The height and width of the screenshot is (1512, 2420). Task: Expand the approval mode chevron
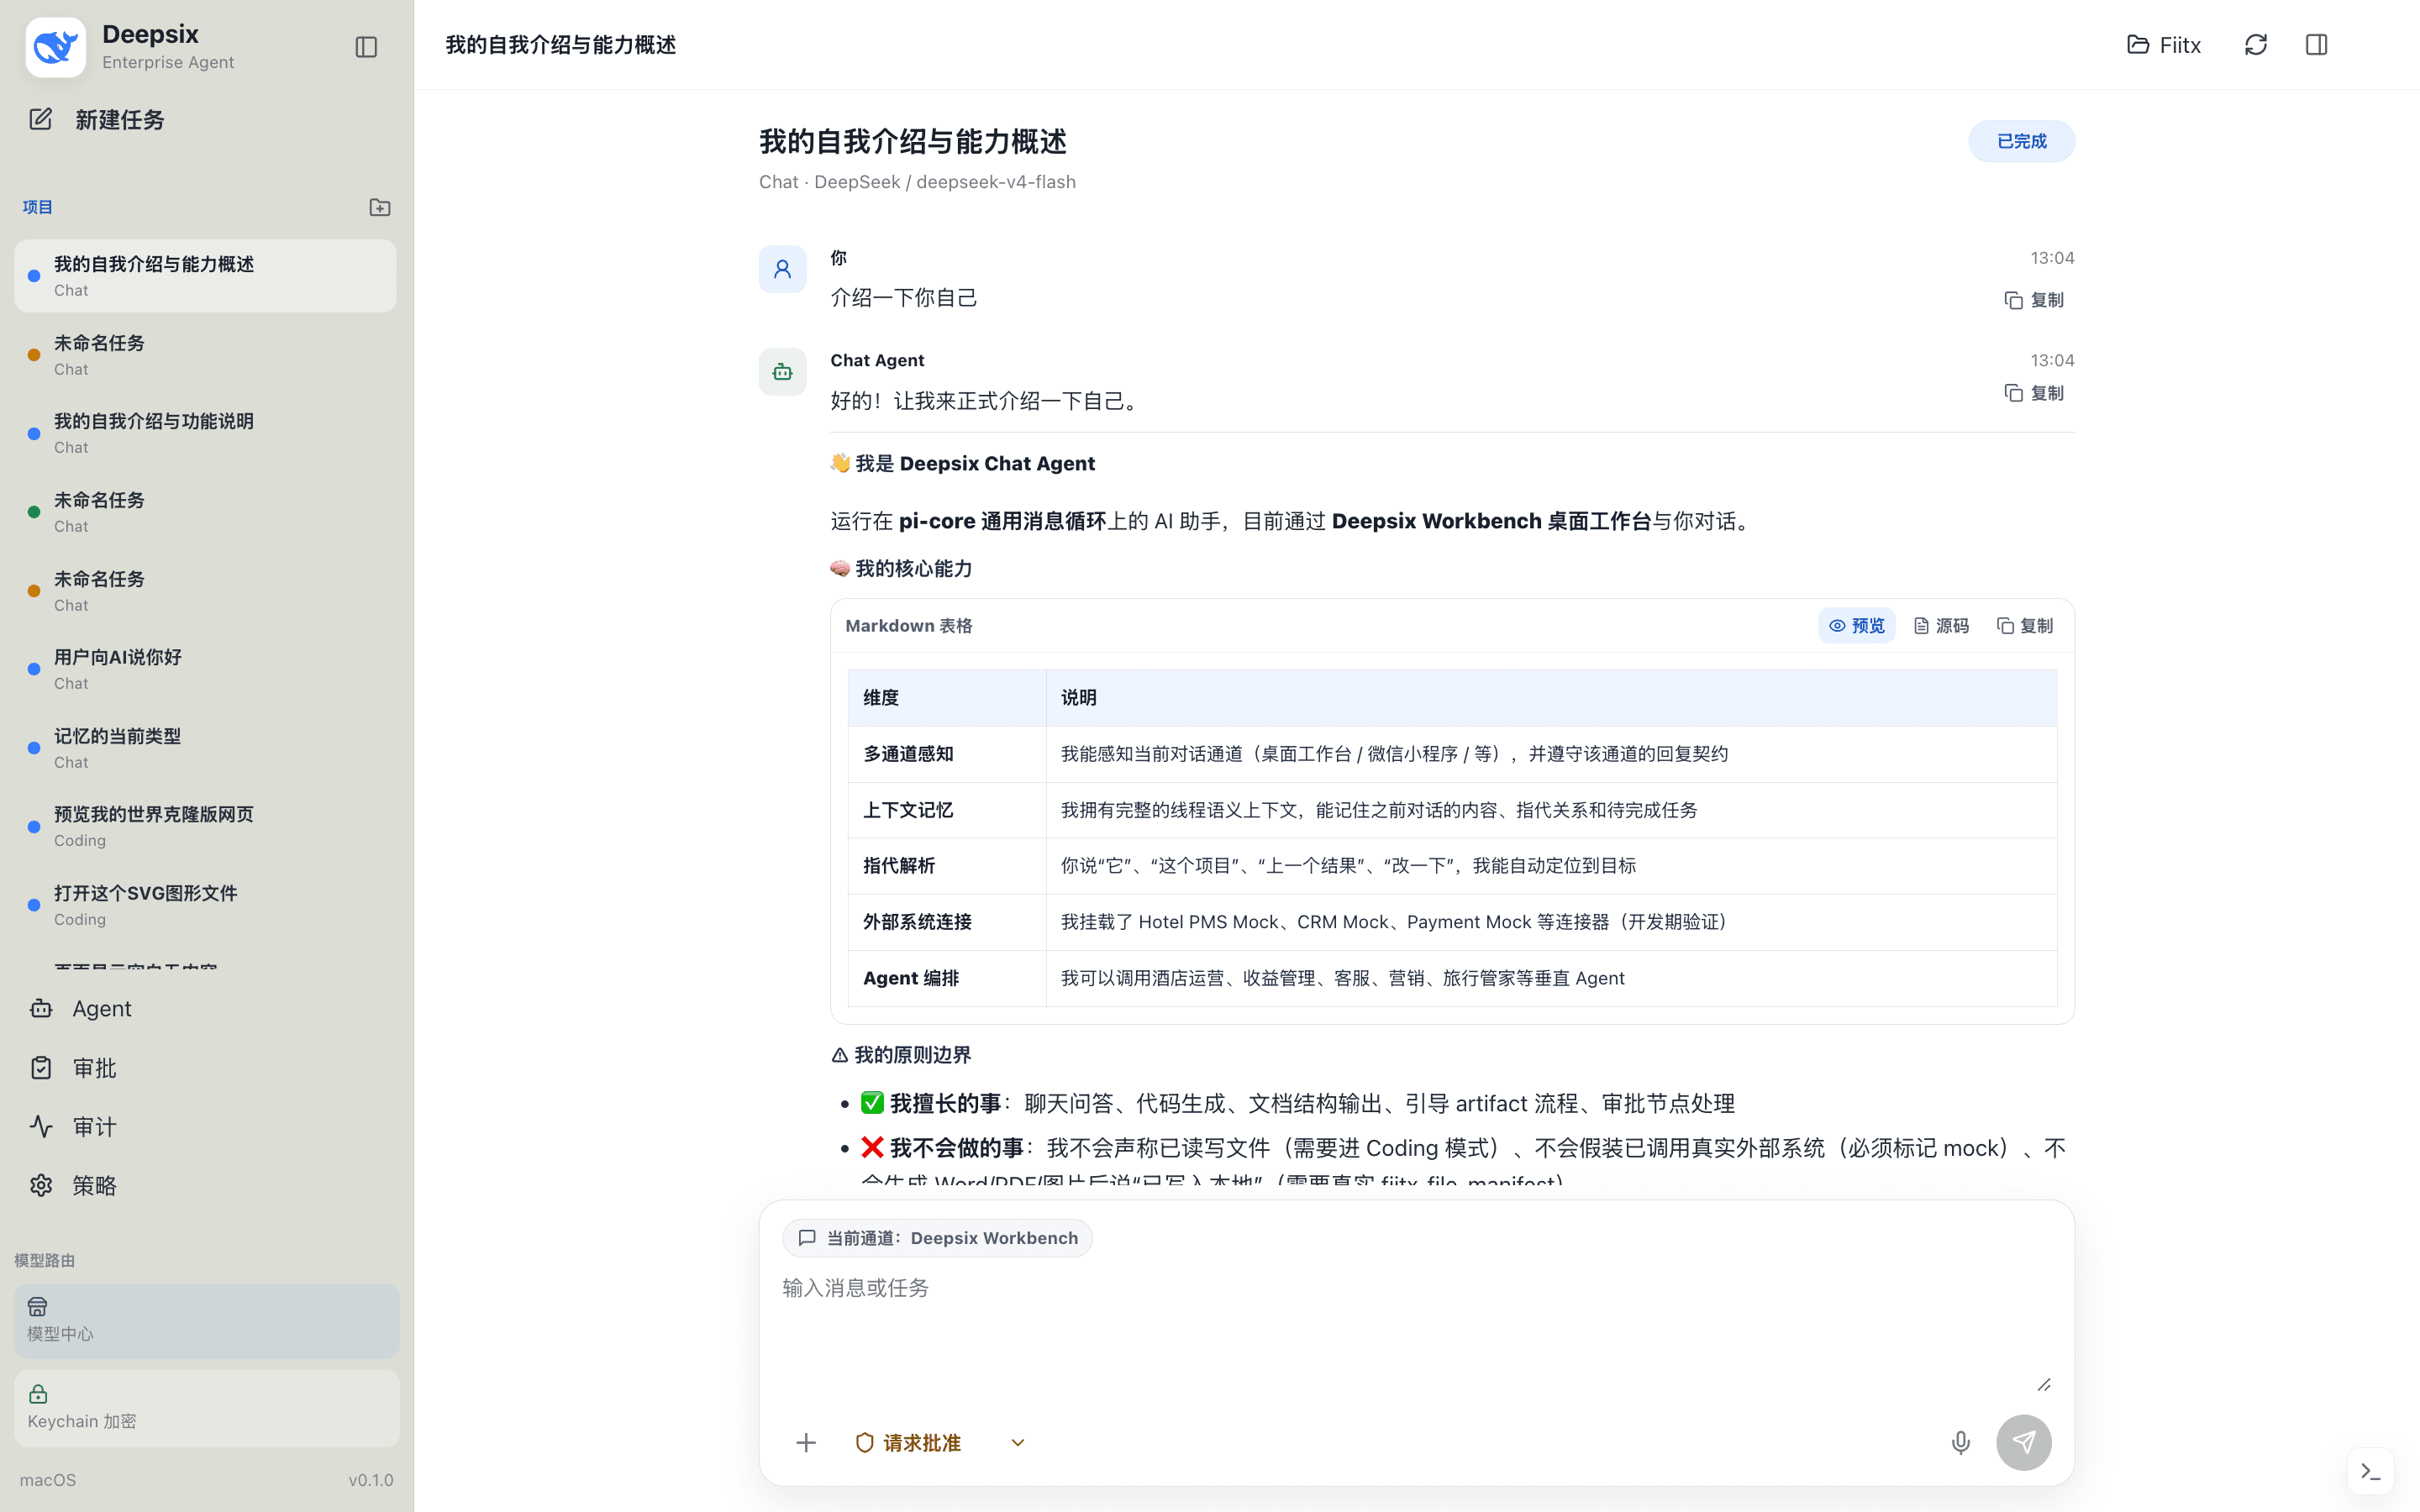(1018, 1443)
